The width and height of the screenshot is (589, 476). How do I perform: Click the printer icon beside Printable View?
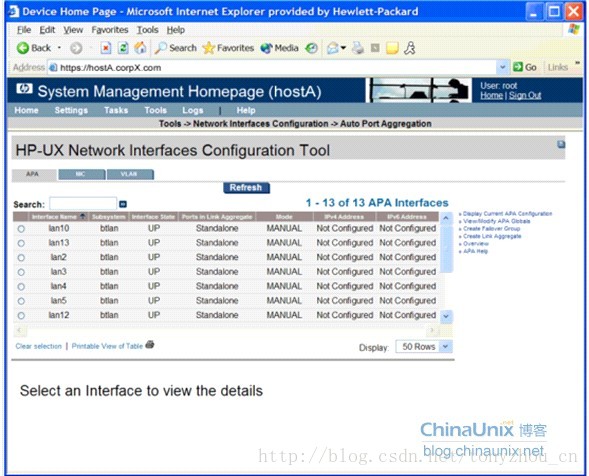click(x=150, y=344)
